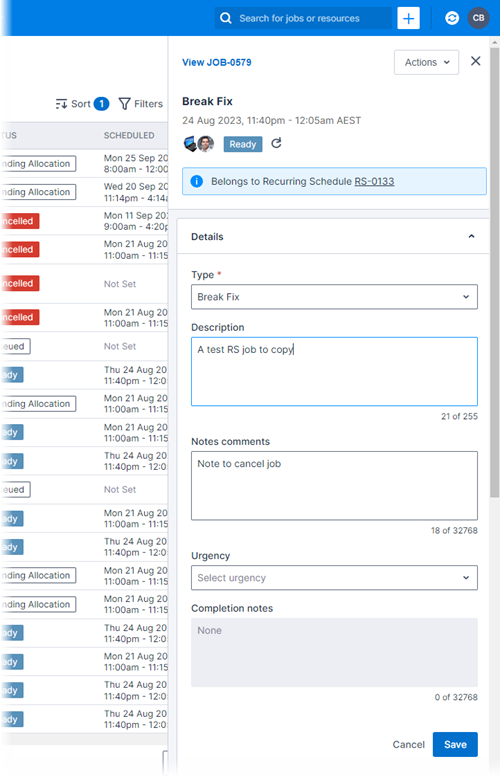The image size is (500, 778).
Task: Click the job title Break Fix heading
Action: point(207,101)
